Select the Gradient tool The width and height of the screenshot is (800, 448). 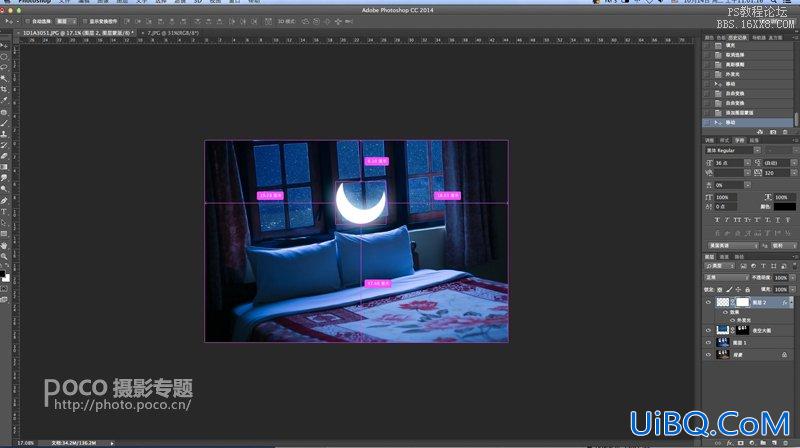(4, 167)
